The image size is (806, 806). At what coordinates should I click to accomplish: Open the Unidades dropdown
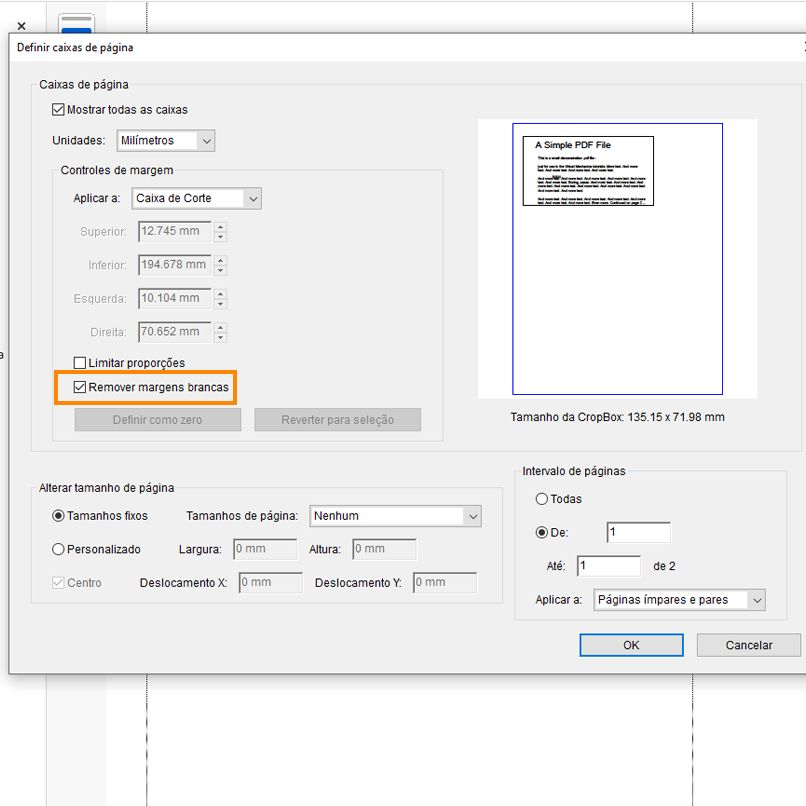205,141
